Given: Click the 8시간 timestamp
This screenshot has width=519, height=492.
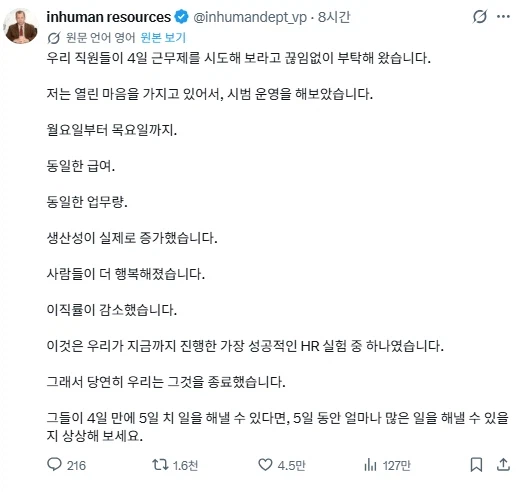Looking at the screenshot, I should pyautogui.click(x=334, y=17).
